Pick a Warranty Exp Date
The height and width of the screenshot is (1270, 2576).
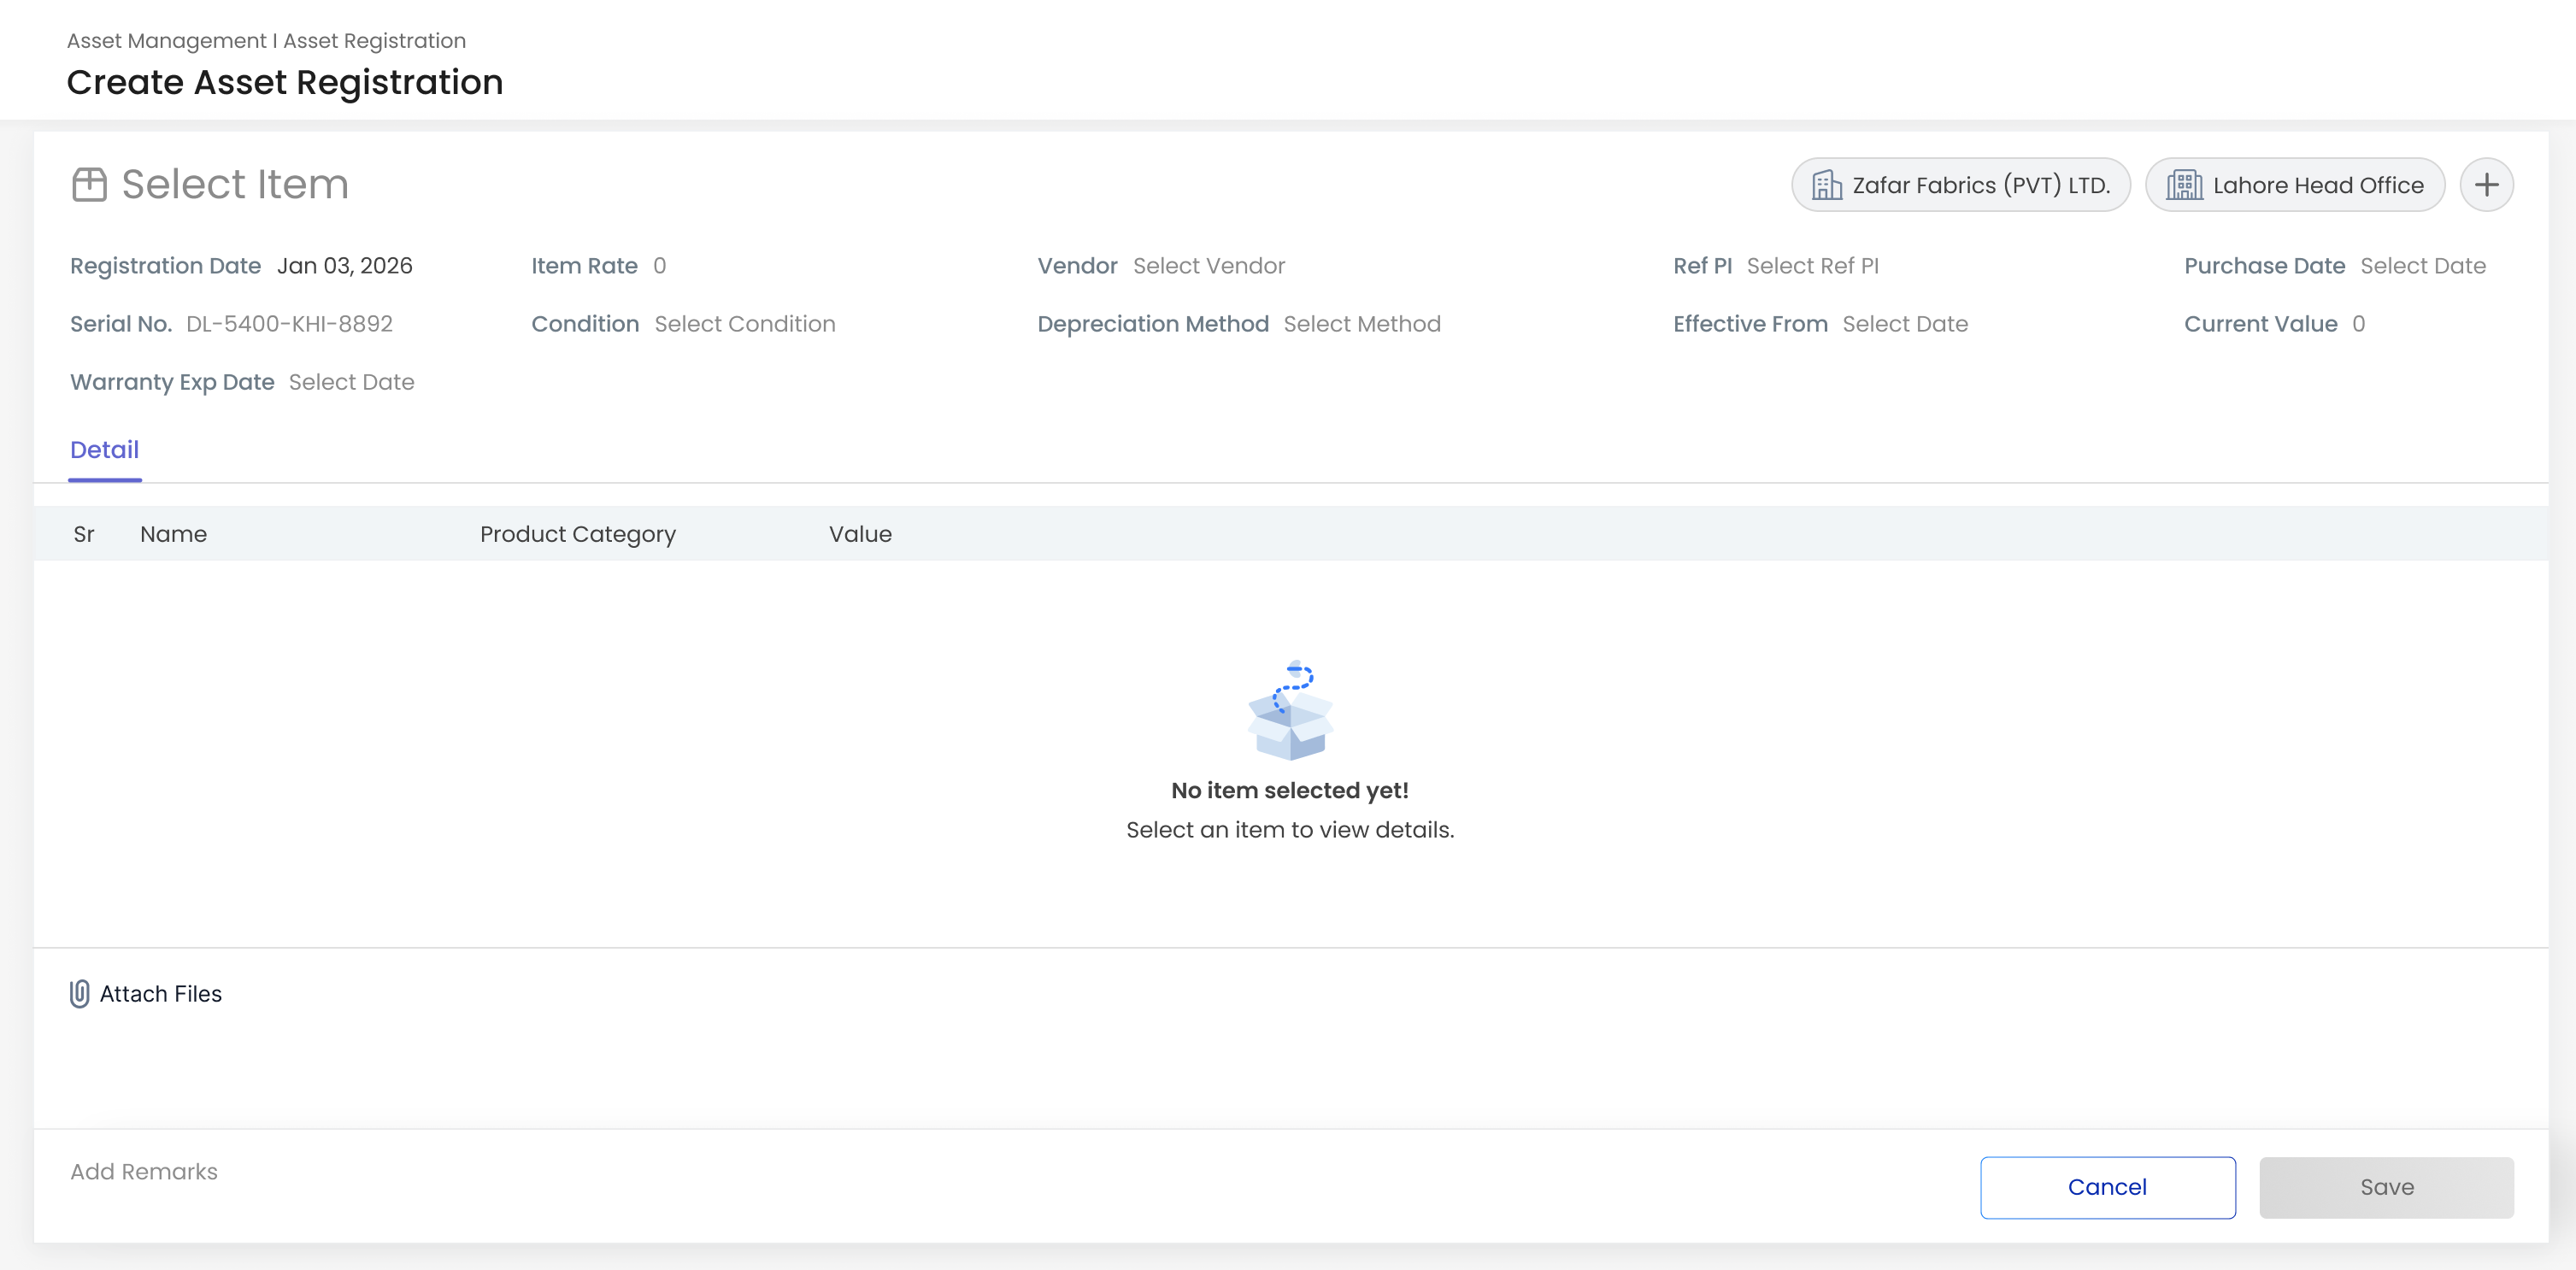pyautogui.click(x=351, y=382)
